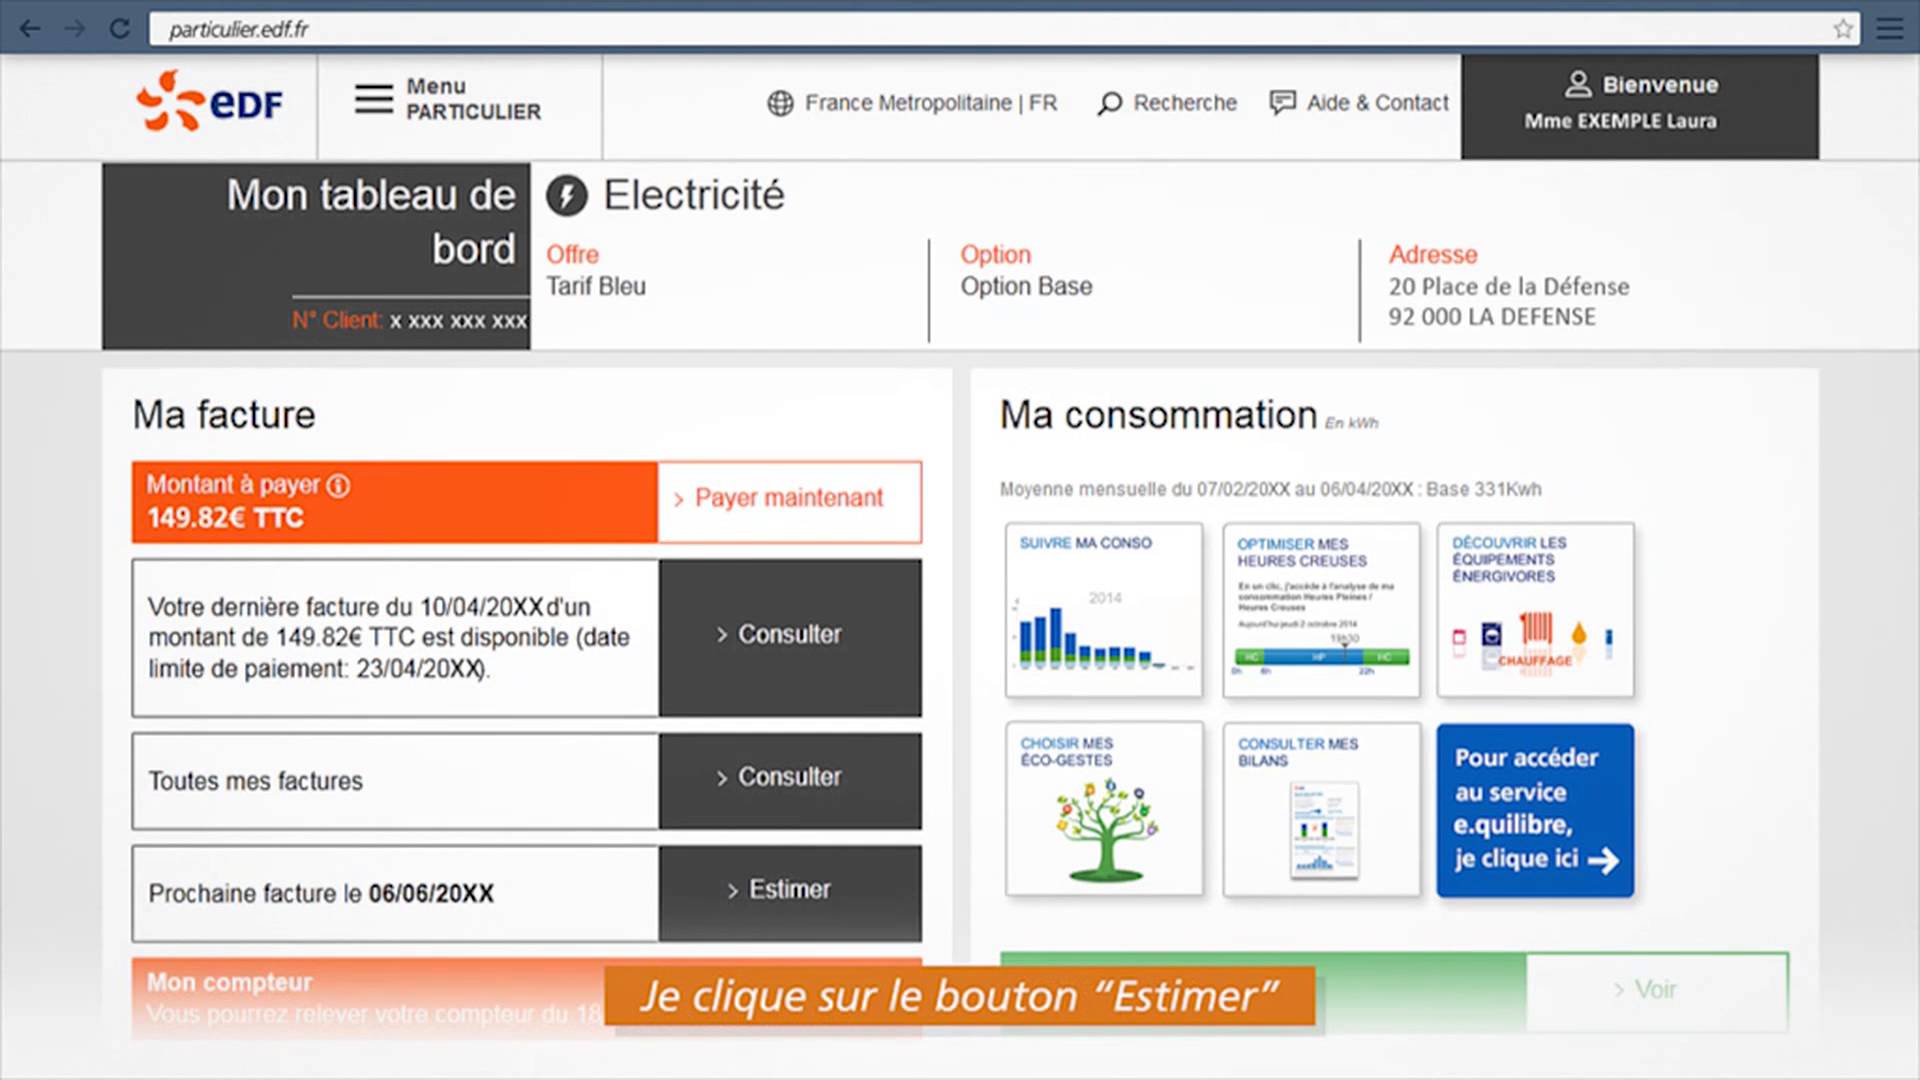This screenshot has height=1080, width=1920.
Task: Consult the latest bill from 10/04/20XX
Action: [790, 637]
